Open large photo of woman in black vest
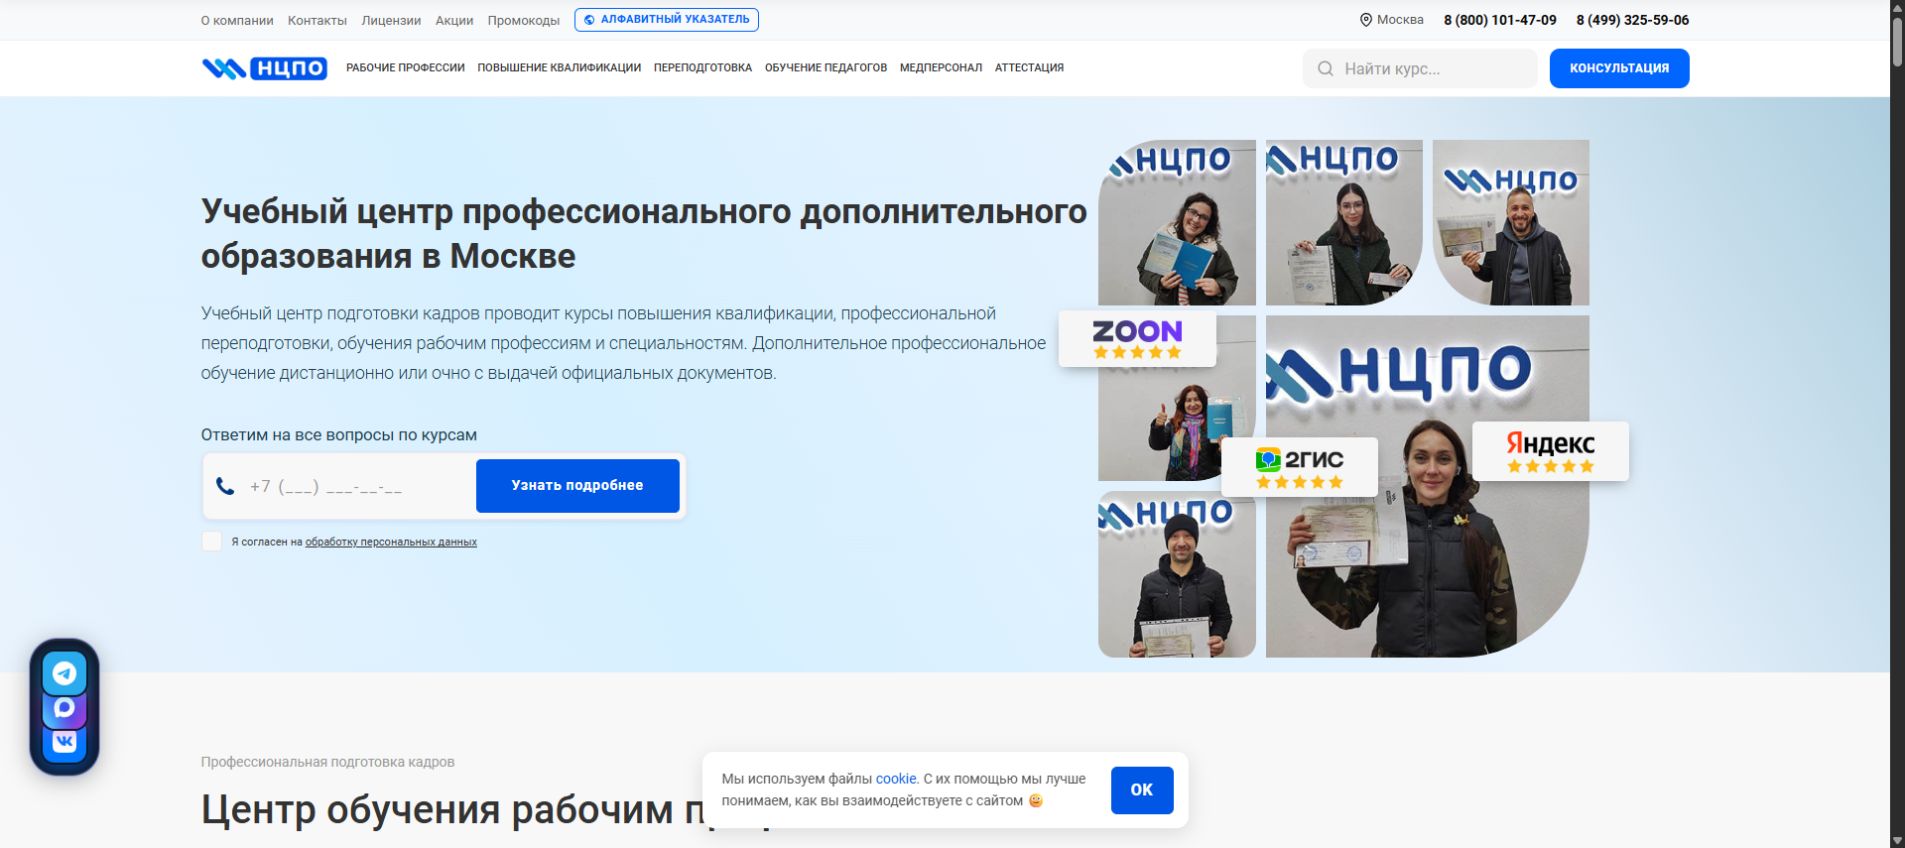This screenshot has width=1905, height=848. click(x=1427, y=487)
